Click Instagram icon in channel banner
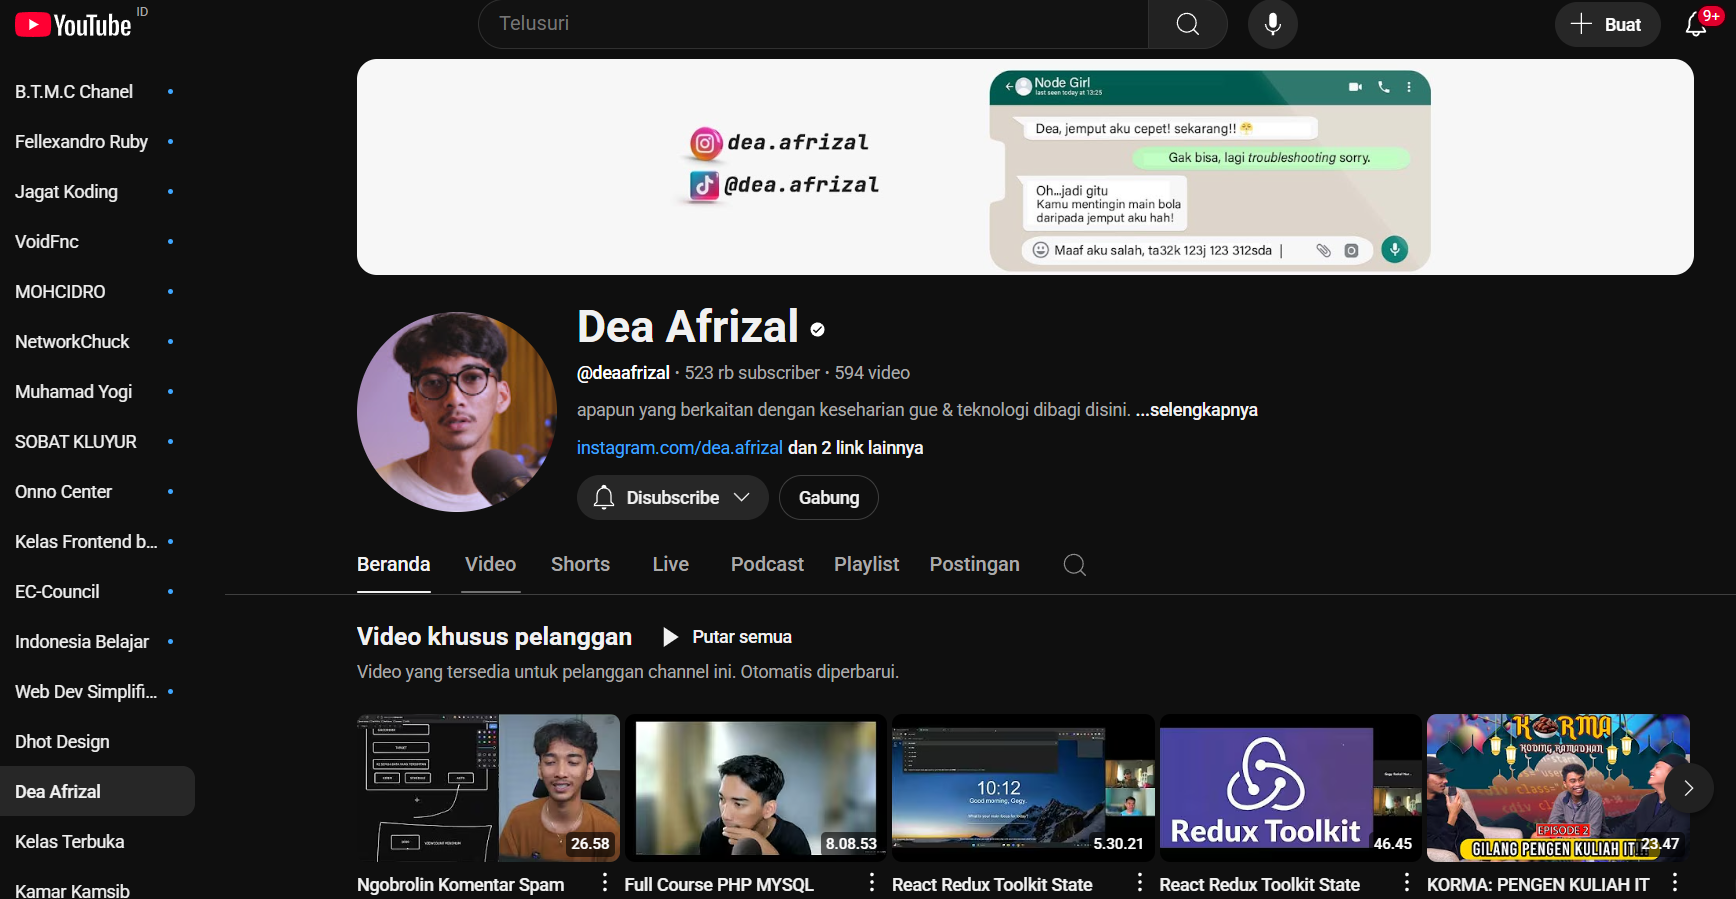Viewport: 1736px width, 899px height. pyautogui.click(x=705, y=143)
